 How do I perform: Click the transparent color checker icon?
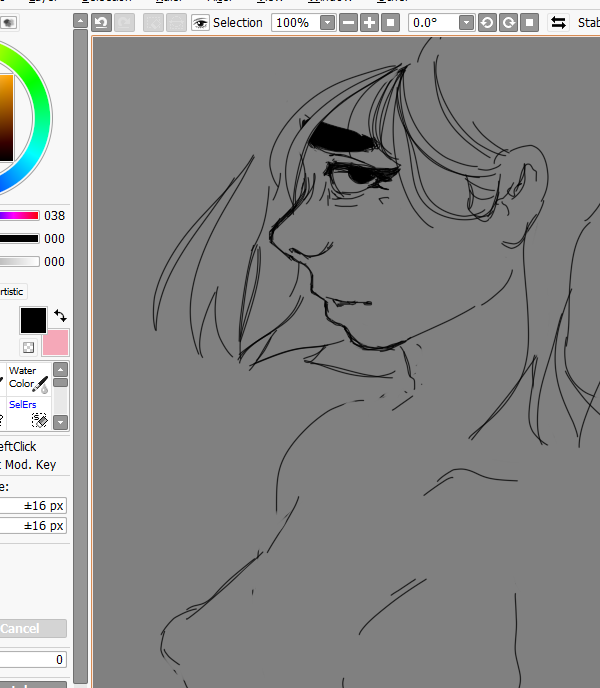[x=29, y=348]
